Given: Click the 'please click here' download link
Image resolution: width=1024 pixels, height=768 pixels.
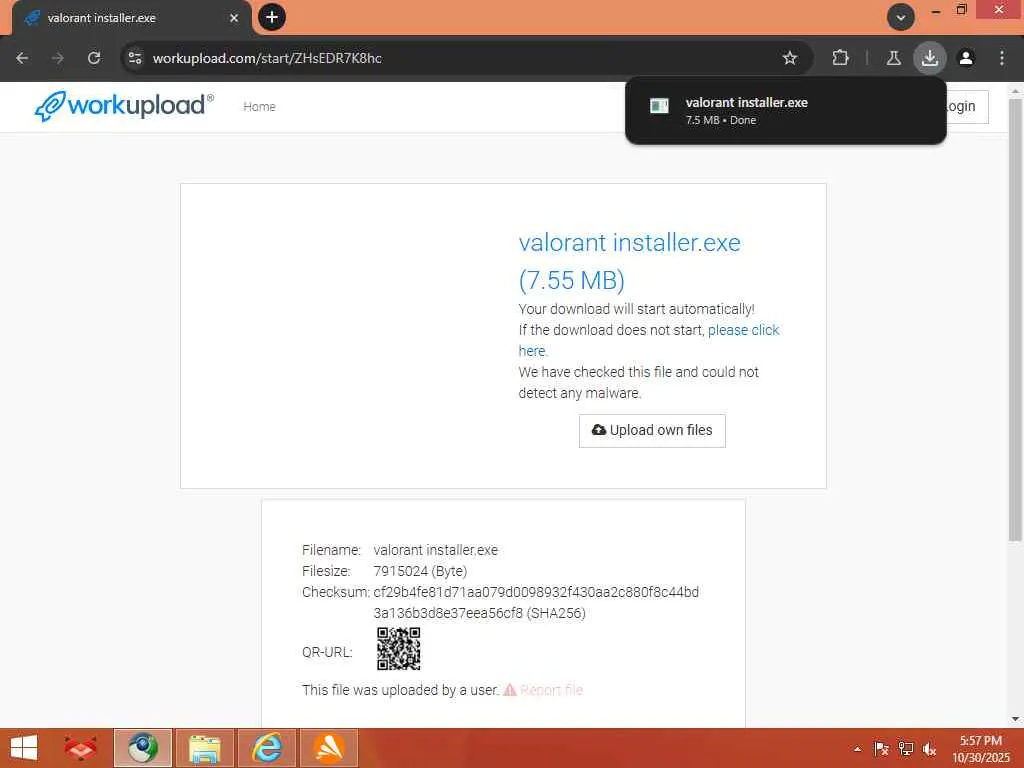Looking at the screenshot, I should 743,330.
